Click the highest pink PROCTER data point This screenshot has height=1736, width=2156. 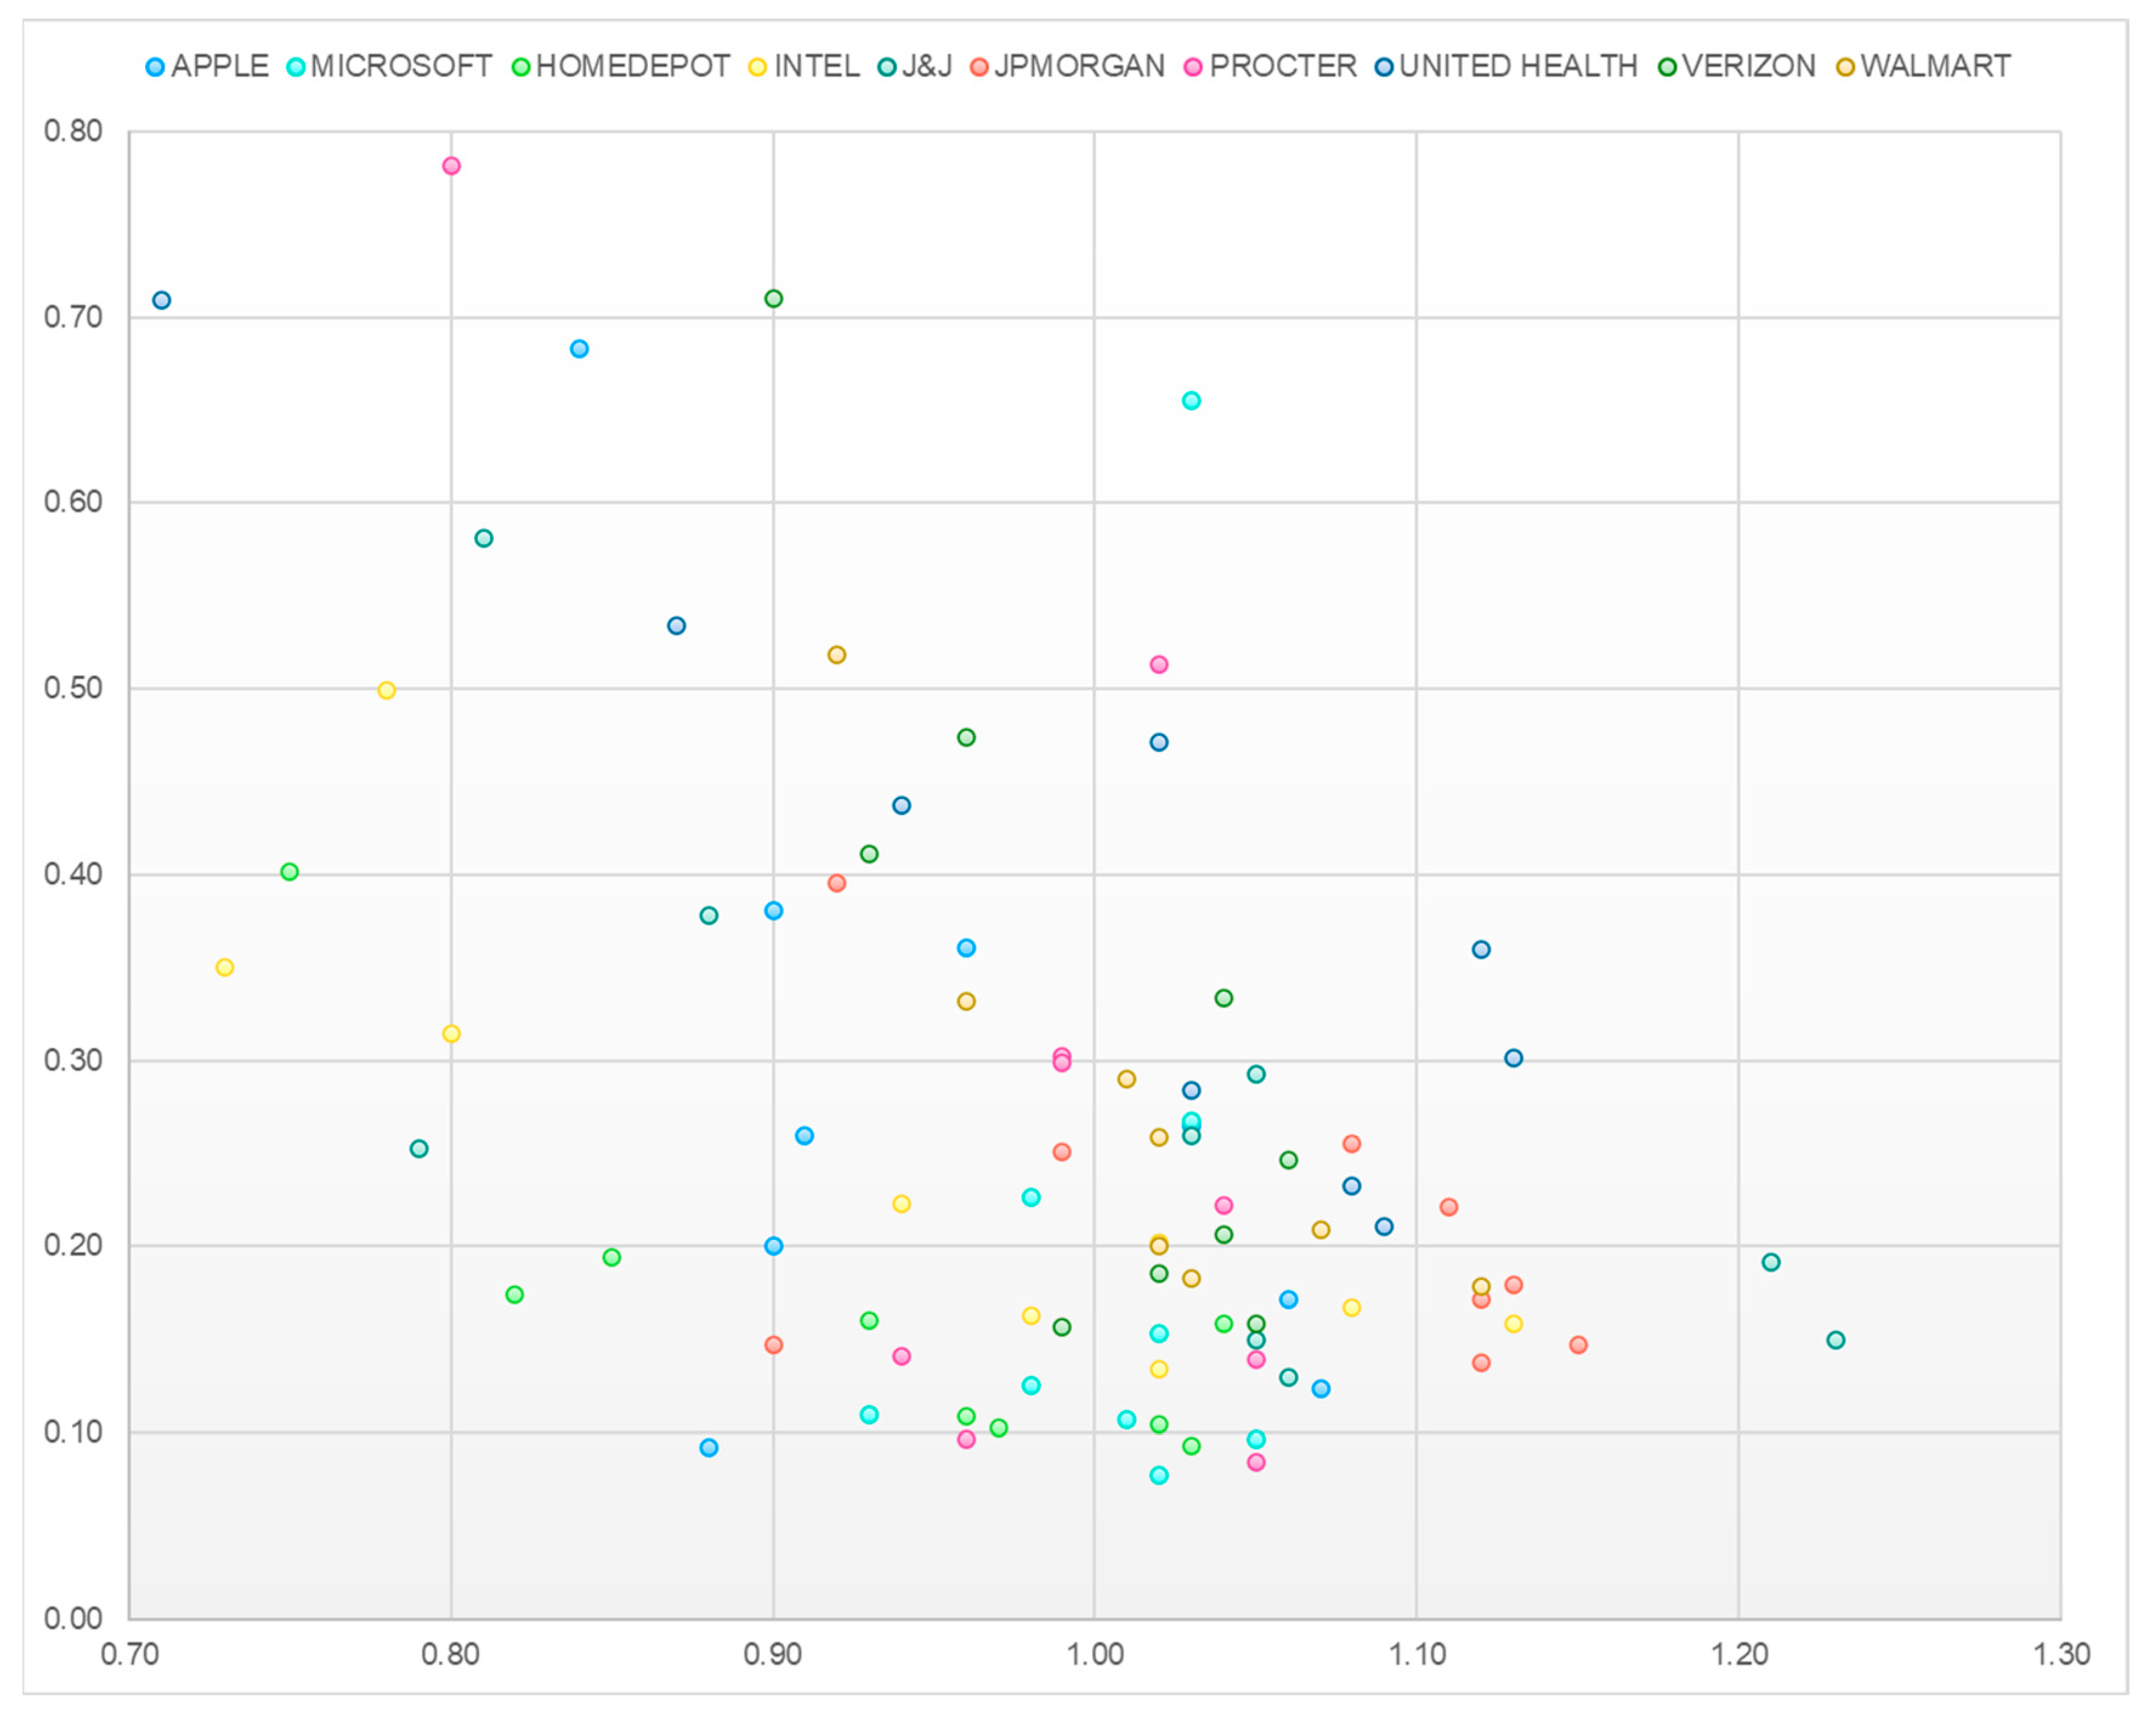pyautogui.click(x=451, y=166)
